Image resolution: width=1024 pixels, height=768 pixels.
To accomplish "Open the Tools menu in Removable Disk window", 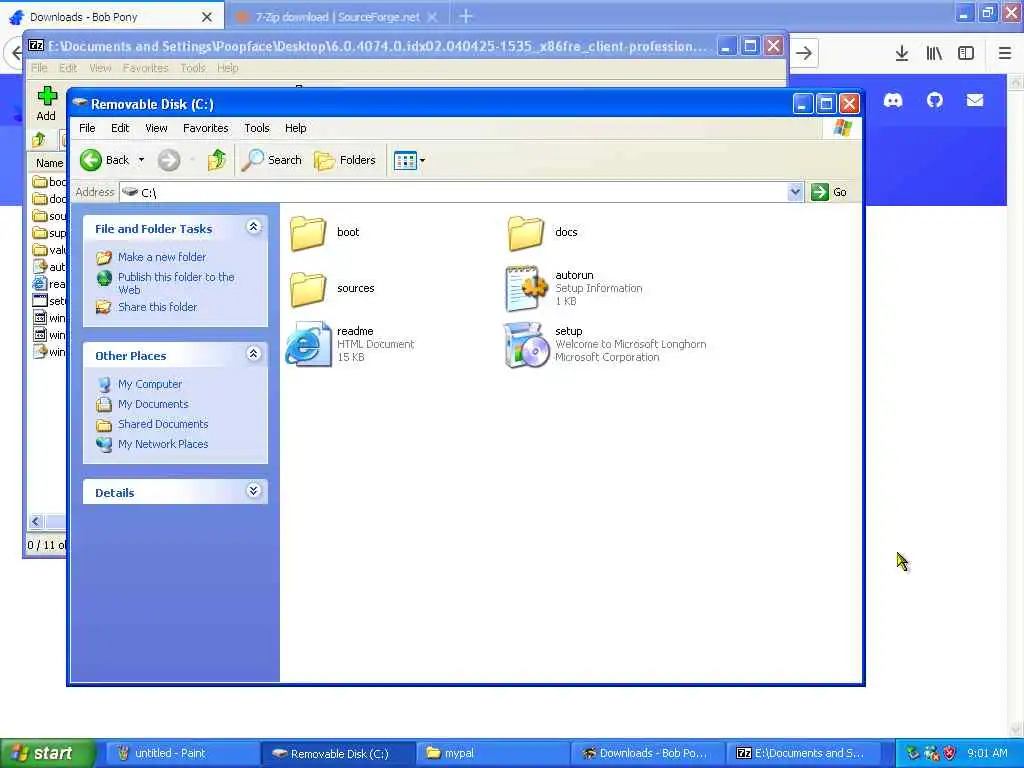I will point(257,128).
